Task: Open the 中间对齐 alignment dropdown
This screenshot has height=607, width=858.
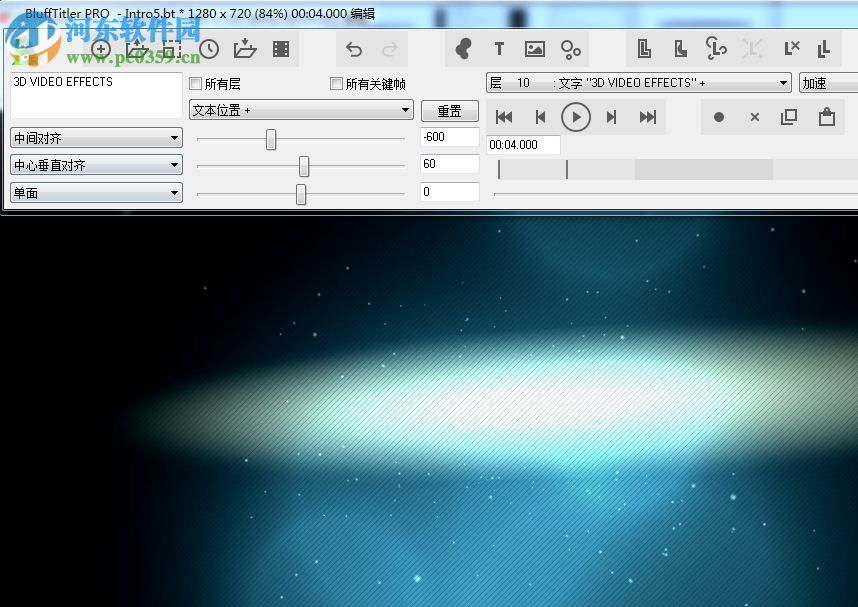Action: [x=96, y=138]
